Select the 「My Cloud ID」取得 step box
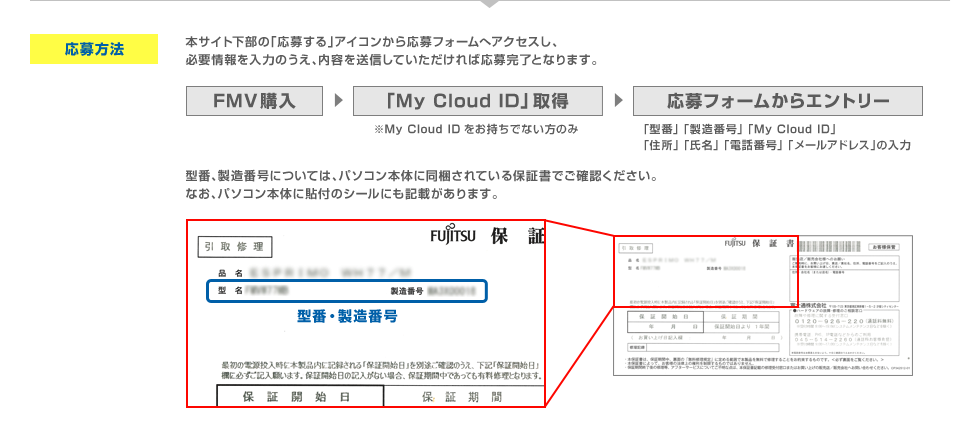The width and height of the screenshot is (980, 433). point(478,101)
